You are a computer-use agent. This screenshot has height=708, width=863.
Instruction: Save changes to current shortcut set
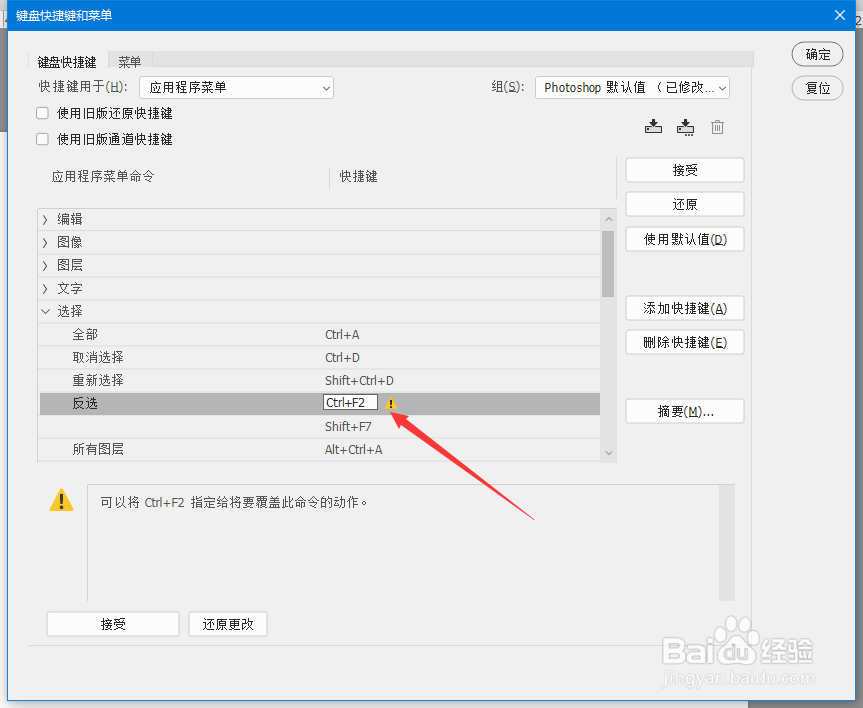[653, 126]
